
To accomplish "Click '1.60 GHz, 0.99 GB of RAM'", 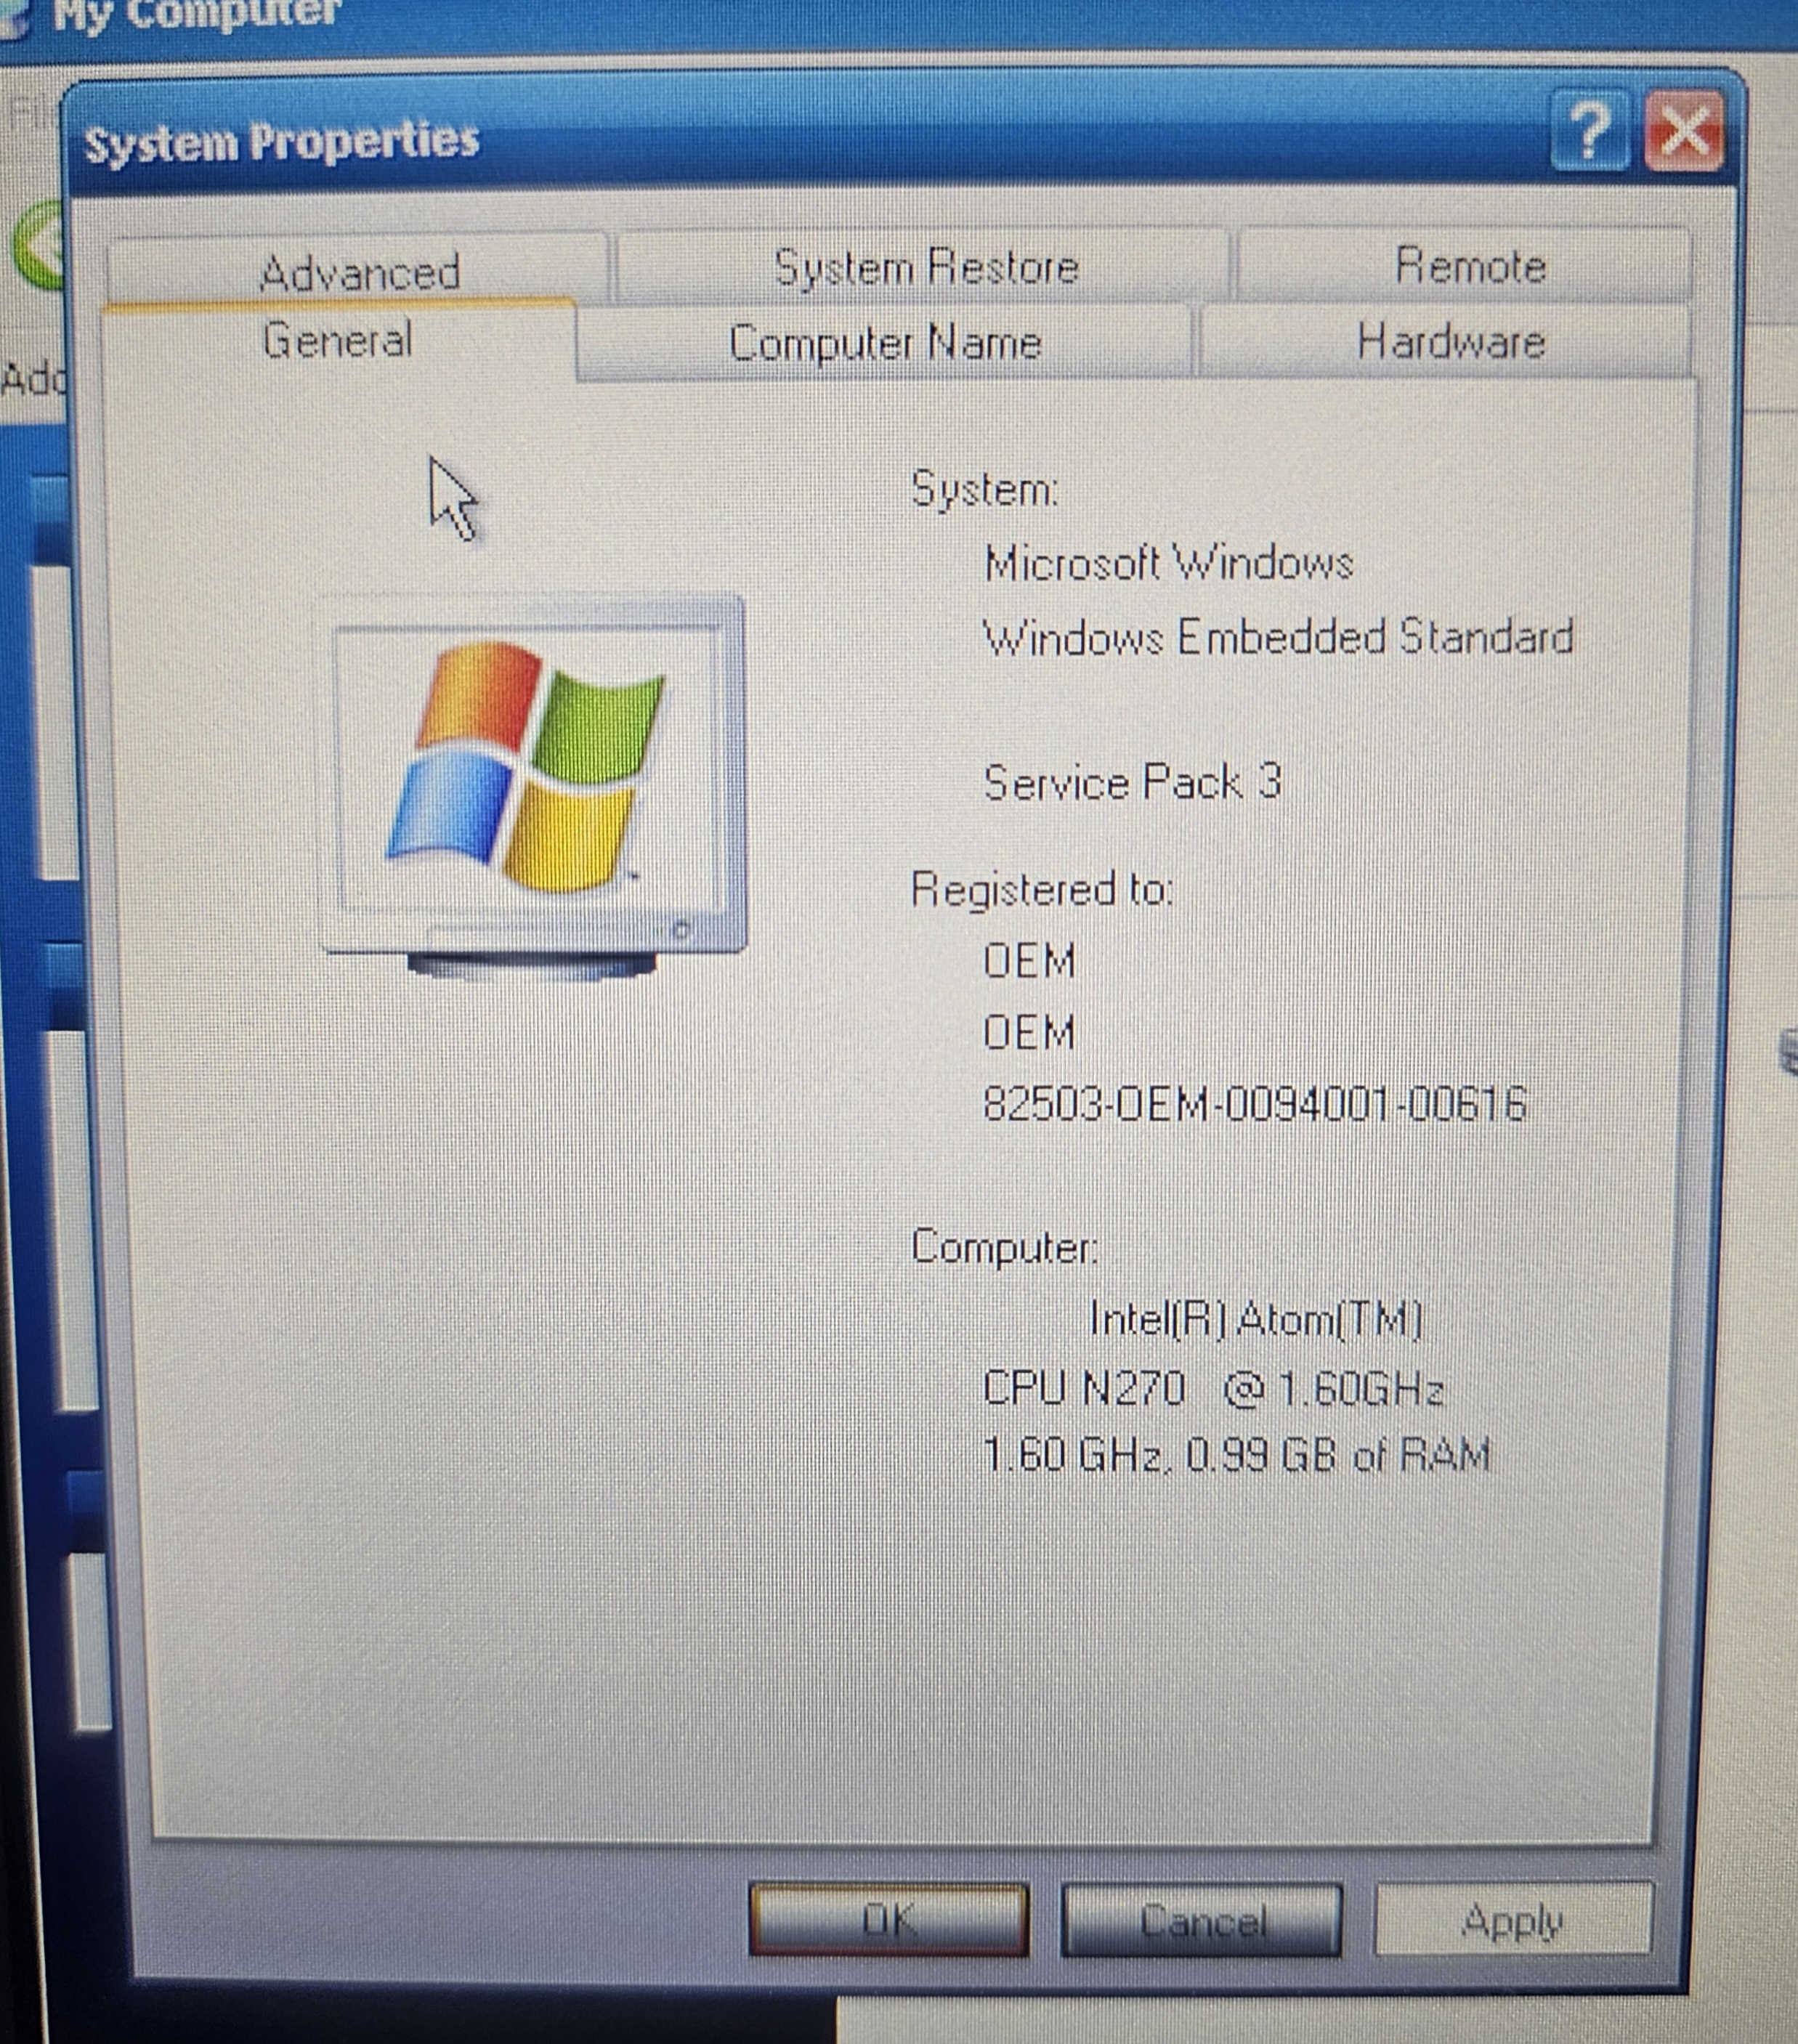I will click(x=1237, y=1455).
